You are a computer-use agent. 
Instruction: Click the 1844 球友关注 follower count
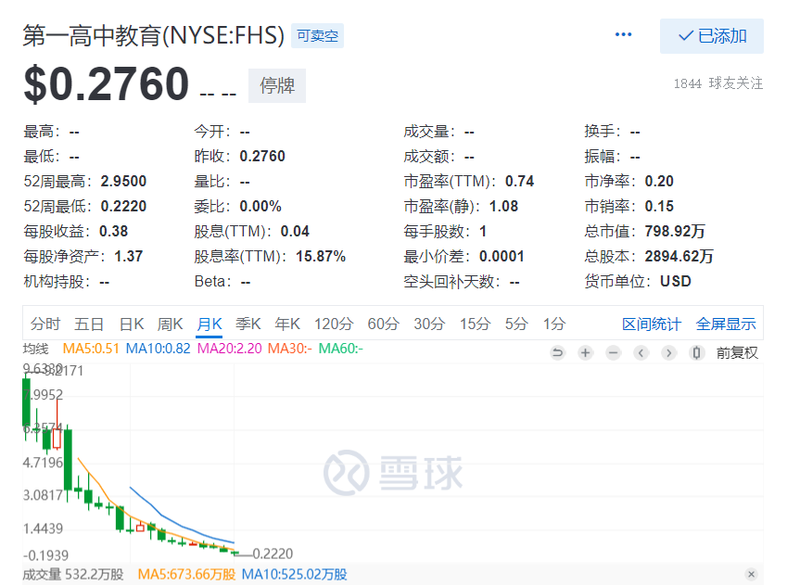click(718, 83)
